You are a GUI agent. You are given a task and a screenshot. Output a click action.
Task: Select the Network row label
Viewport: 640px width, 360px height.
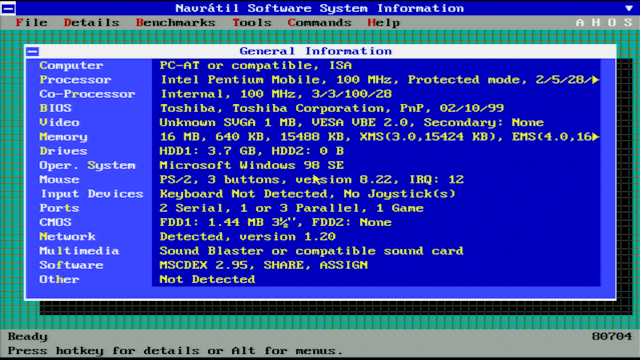[67, 237]
